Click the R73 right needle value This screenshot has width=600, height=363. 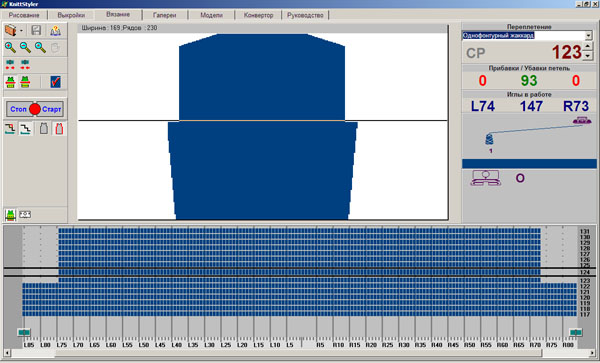pos(576,106)
